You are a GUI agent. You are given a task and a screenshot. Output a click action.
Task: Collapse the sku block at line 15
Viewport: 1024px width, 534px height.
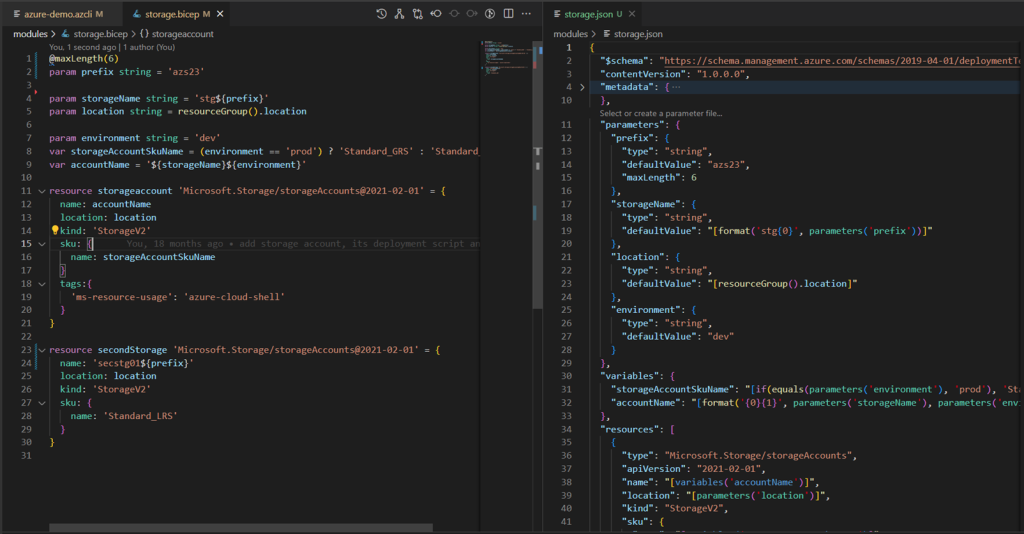click(x=41, y=243)
